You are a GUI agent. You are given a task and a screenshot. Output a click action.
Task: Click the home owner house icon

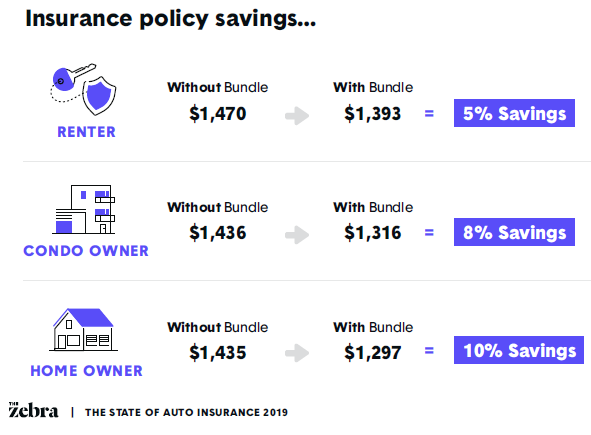click(83, 330)
